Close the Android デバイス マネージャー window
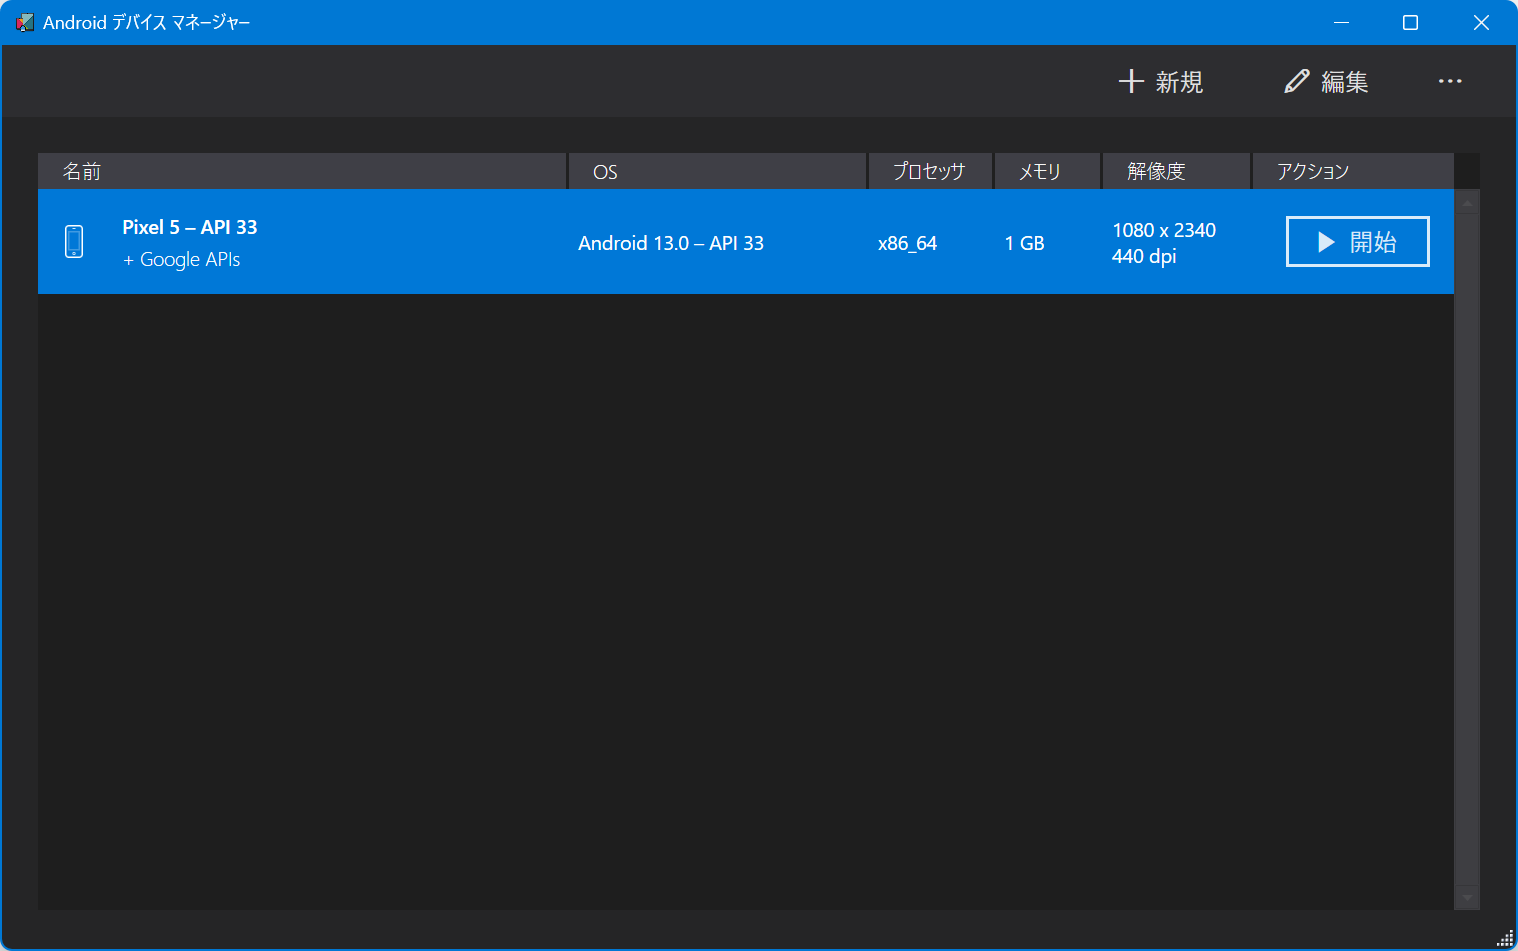The width and height of the screenshot is (1518, 951). pos(1481,22)
